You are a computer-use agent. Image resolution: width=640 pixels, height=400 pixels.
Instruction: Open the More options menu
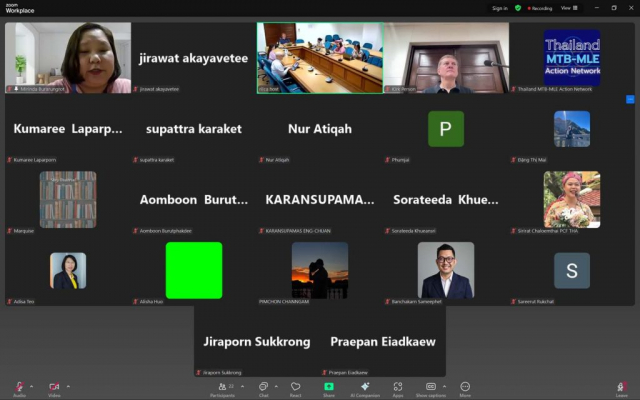pyautogui.click(x=465, y=386)
